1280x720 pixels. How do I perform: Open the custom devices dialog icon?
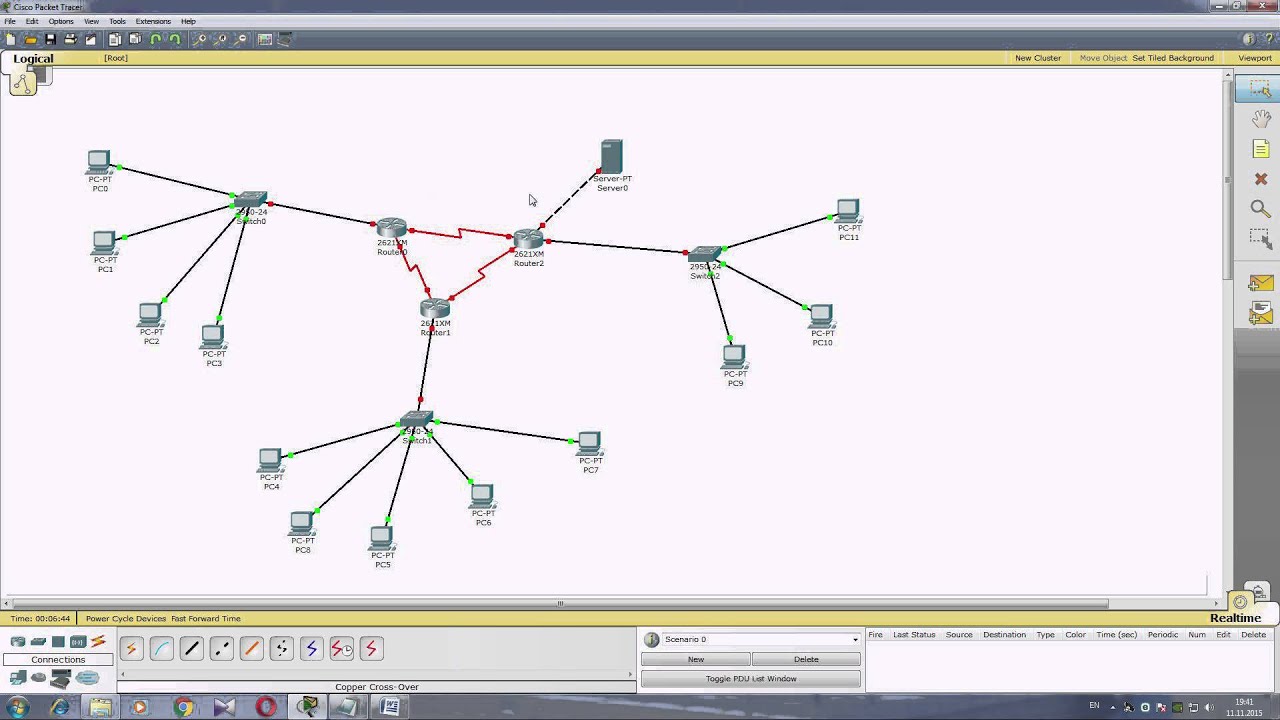285,39
